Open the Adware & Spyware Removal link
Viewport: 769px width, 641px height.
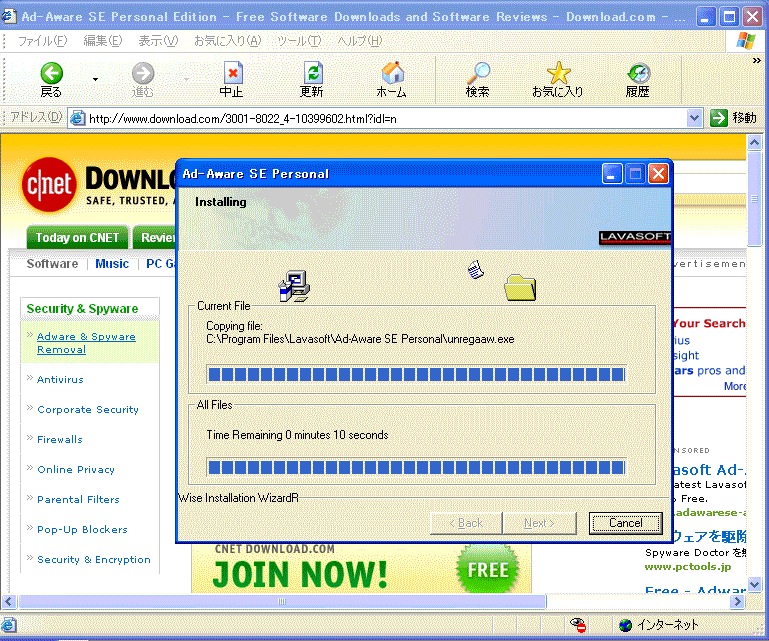coord(86,343)
